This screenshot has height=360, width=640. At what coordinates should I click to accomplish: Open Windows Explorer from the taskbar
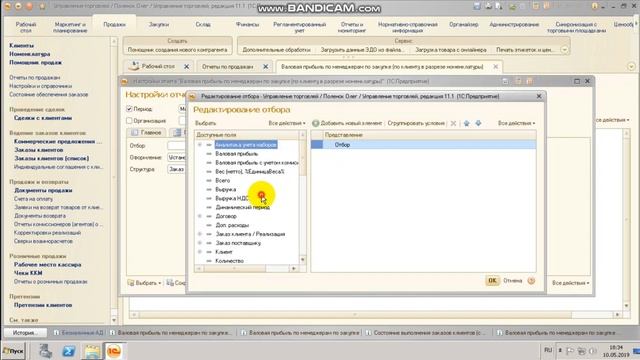[92, 351]
